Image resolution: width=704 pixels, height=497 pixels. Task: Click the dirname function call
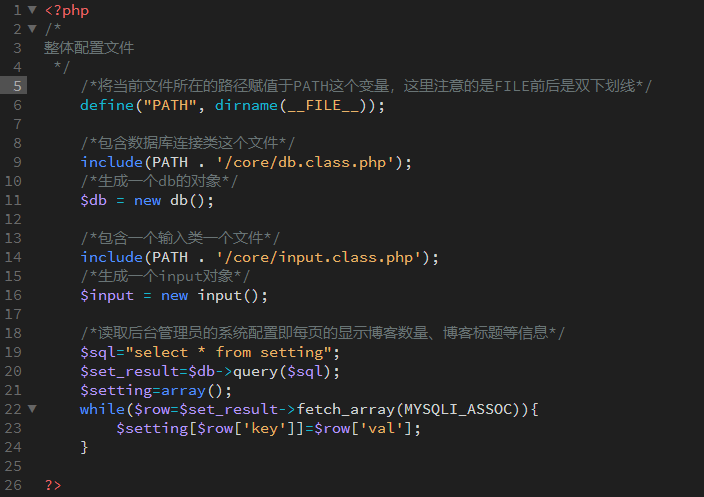tap(246, 105)
